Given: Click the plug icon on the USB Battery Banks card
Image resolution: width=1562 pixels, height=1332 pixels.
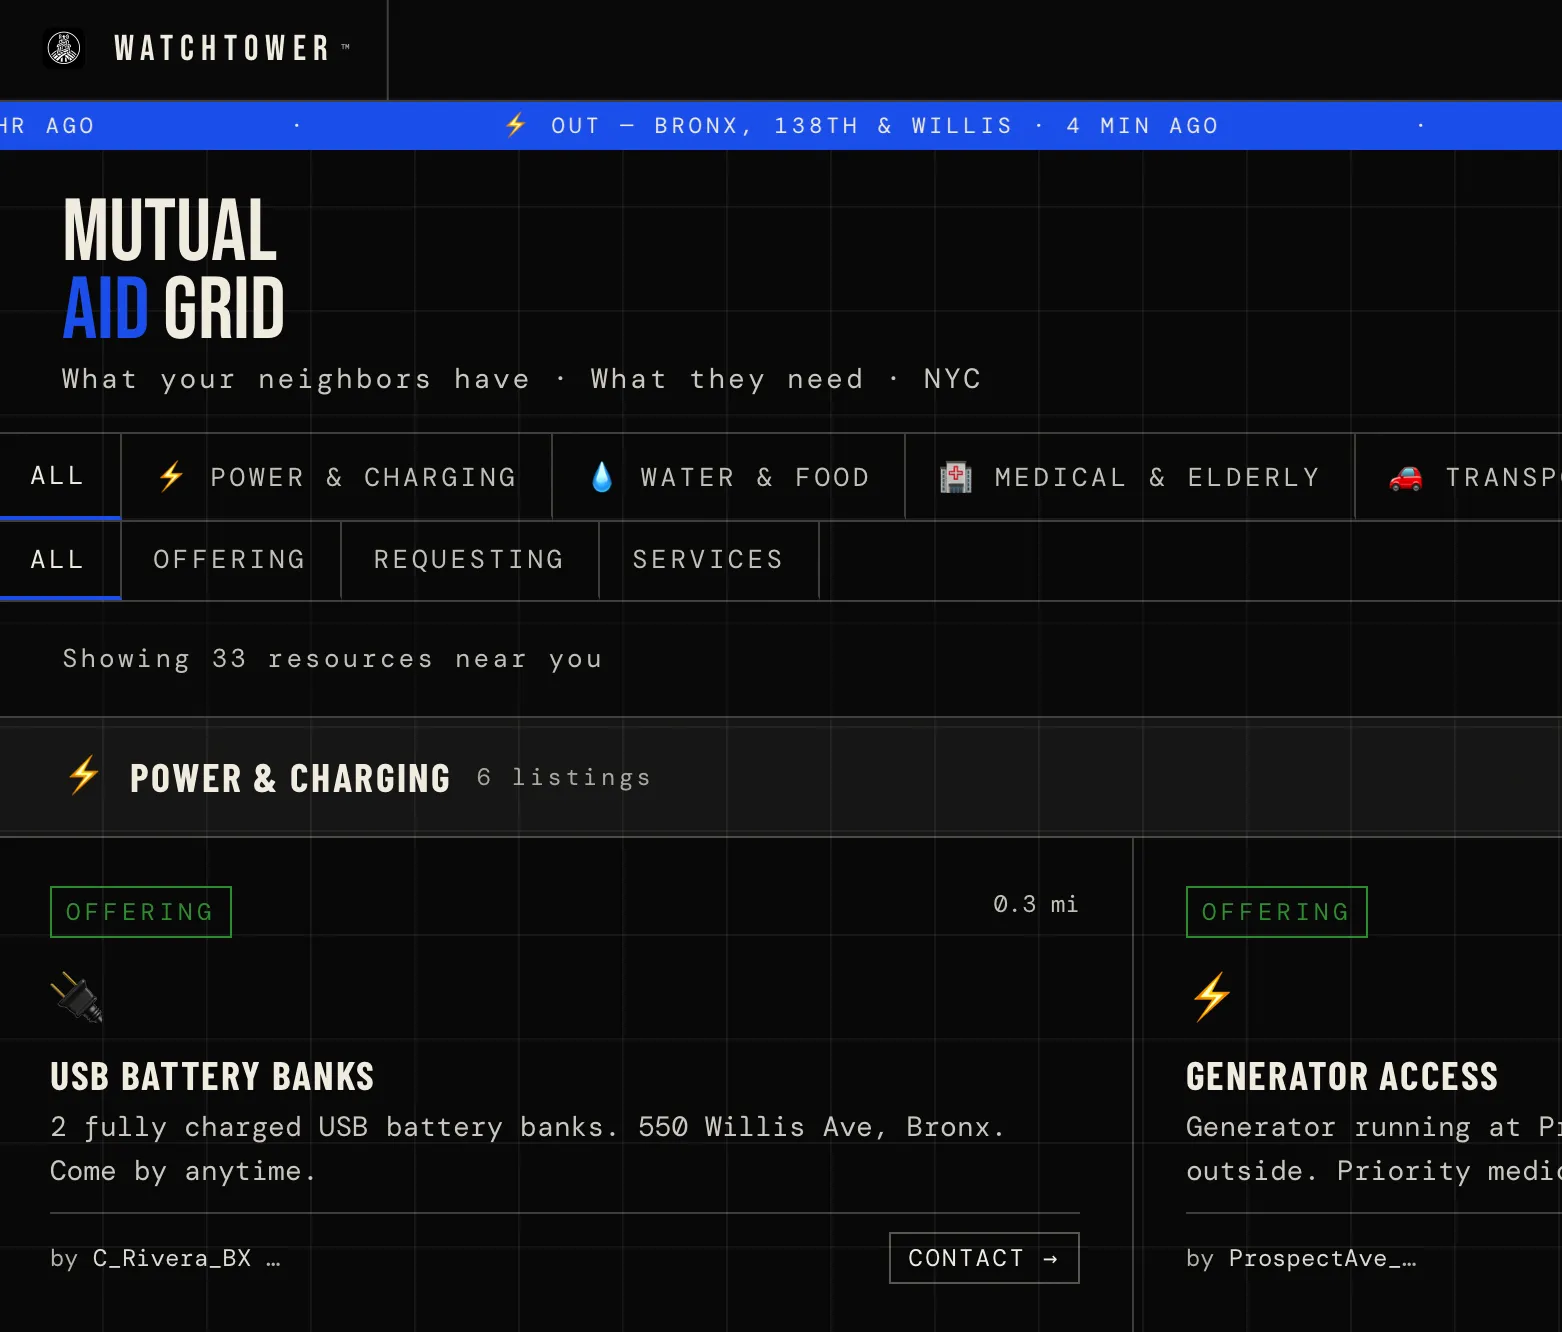Looking at the screenshot, I should (76, 997).
